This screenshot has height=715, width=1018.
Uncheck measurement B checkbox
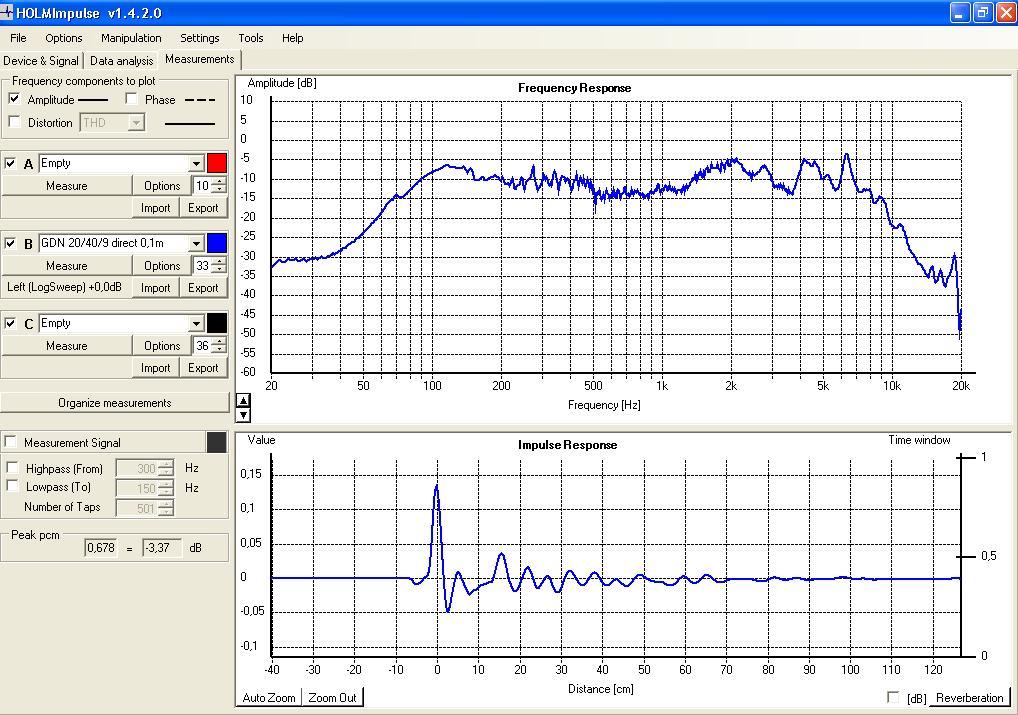click(x=10, y=243)
